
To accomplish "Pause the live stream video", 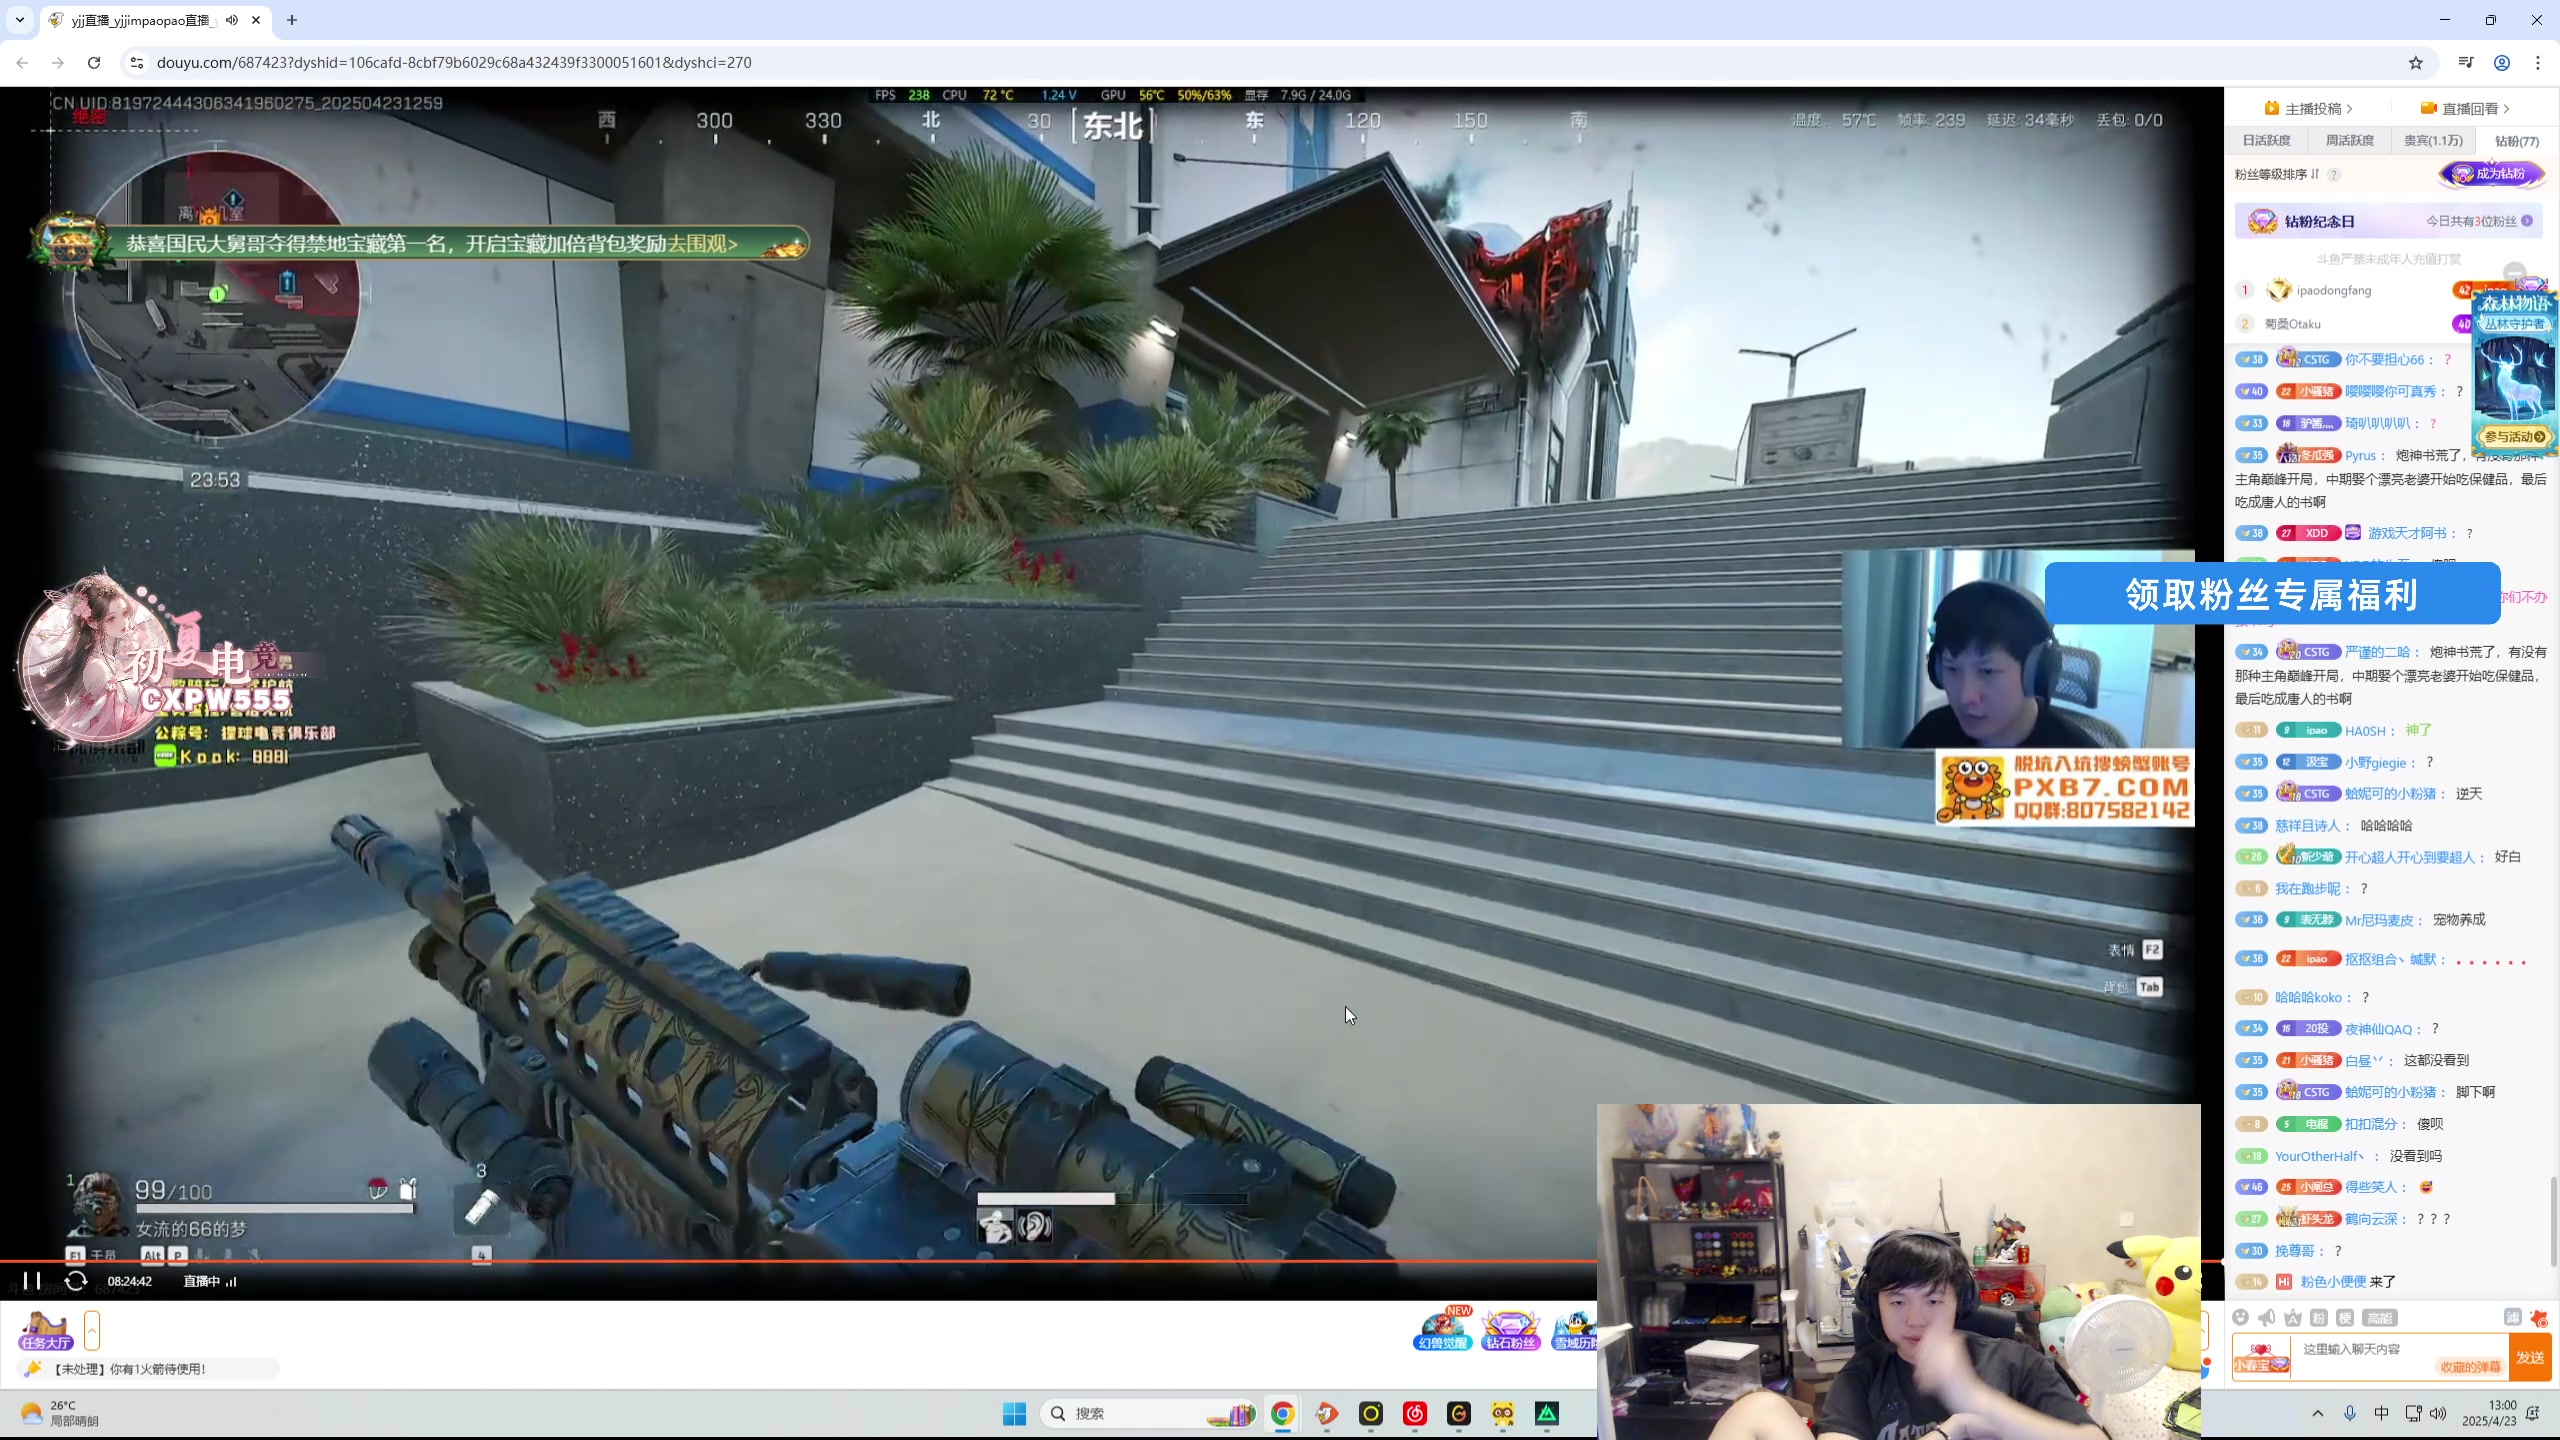I will pos(31,1281).
